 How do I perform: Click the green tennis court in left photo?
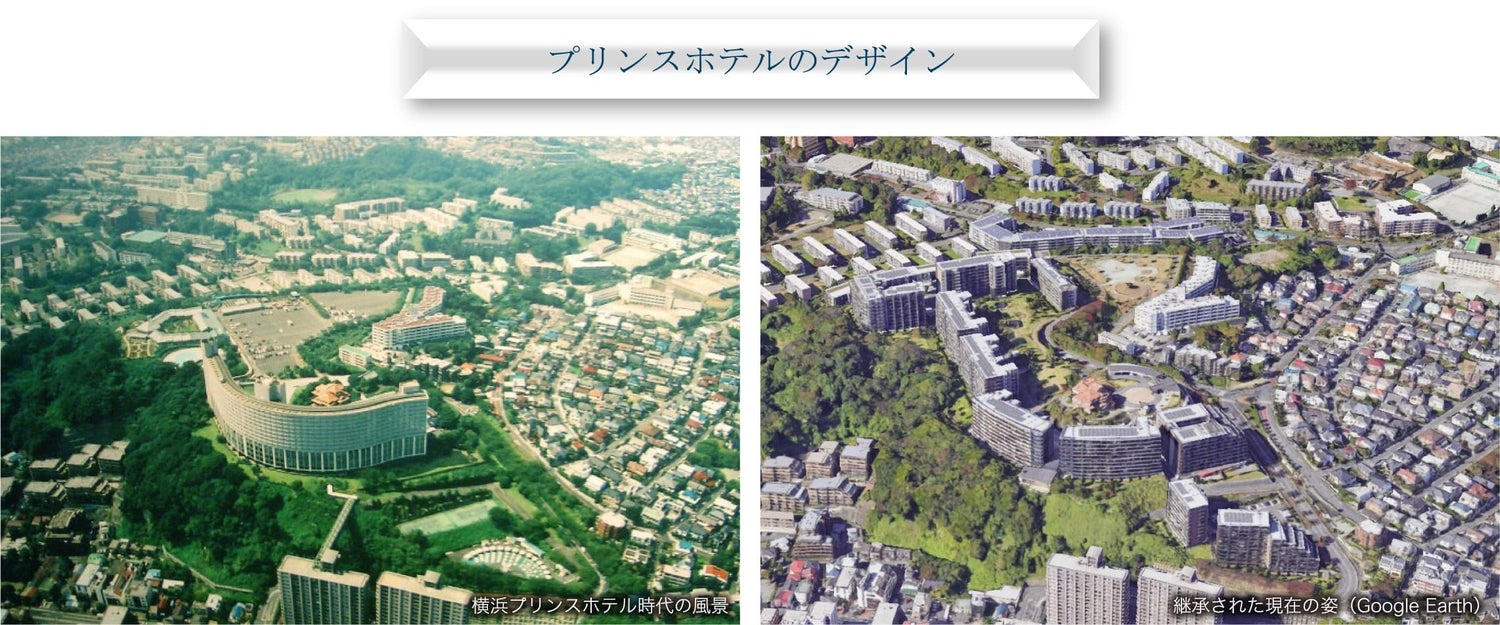(447, 518)
